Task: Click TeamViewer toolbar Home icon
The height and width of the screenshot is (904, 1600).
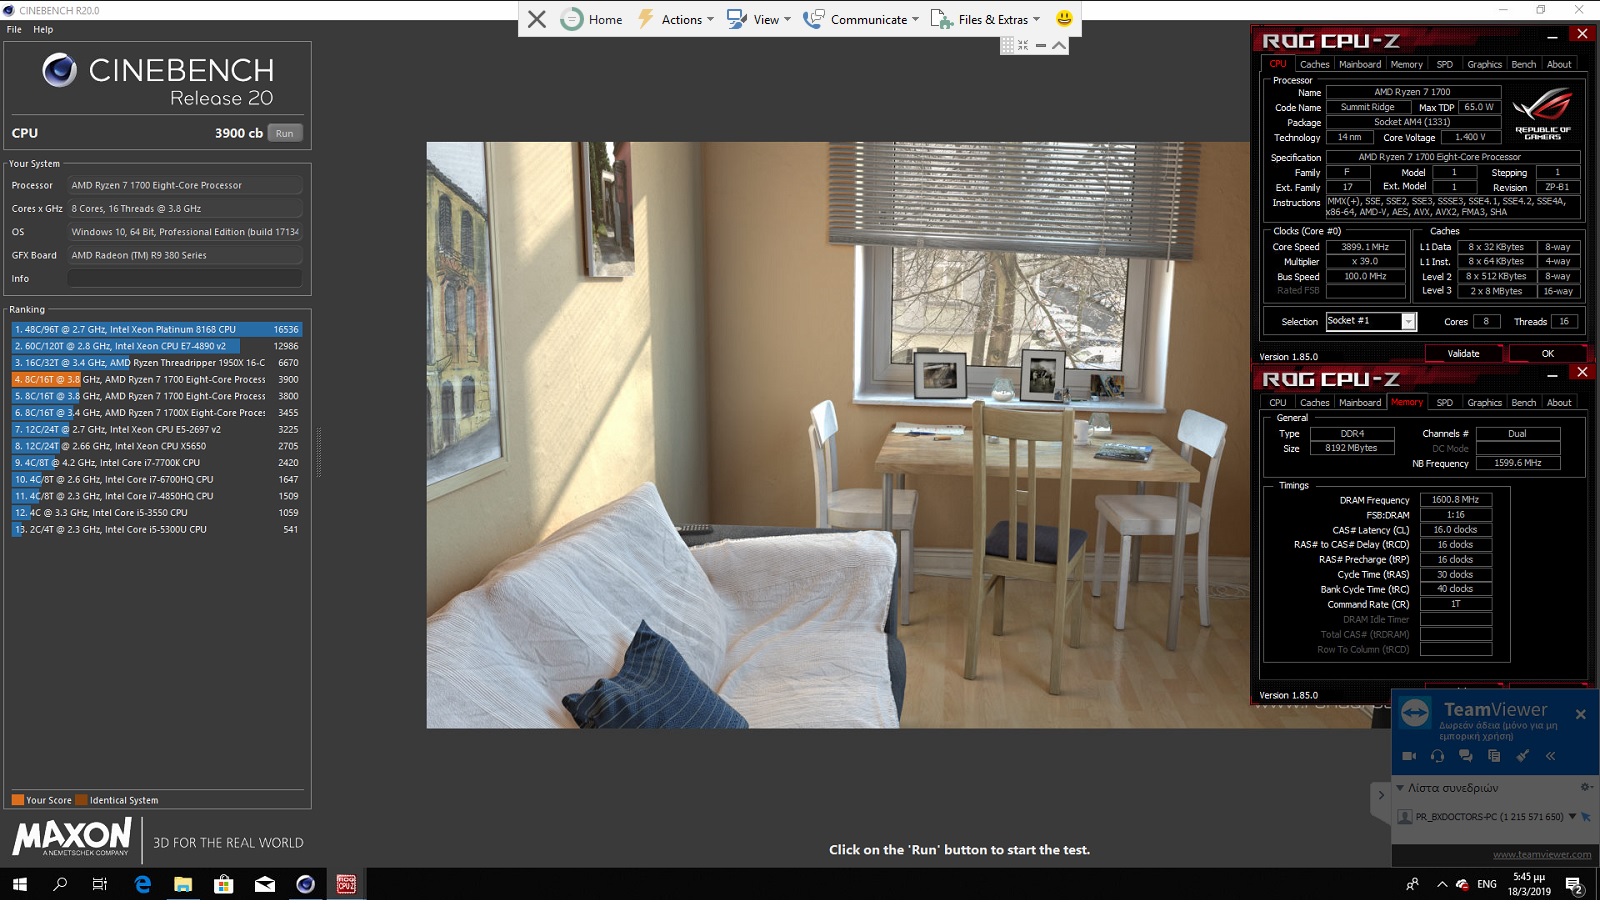Action: 572,19
